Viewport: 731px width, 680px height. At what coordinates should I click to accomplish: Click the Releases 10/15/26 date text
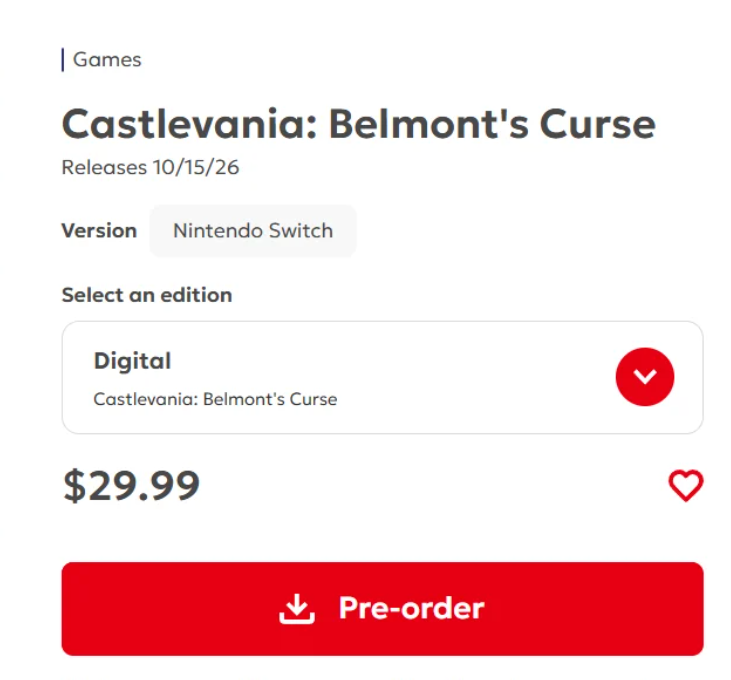coord(151,167)
